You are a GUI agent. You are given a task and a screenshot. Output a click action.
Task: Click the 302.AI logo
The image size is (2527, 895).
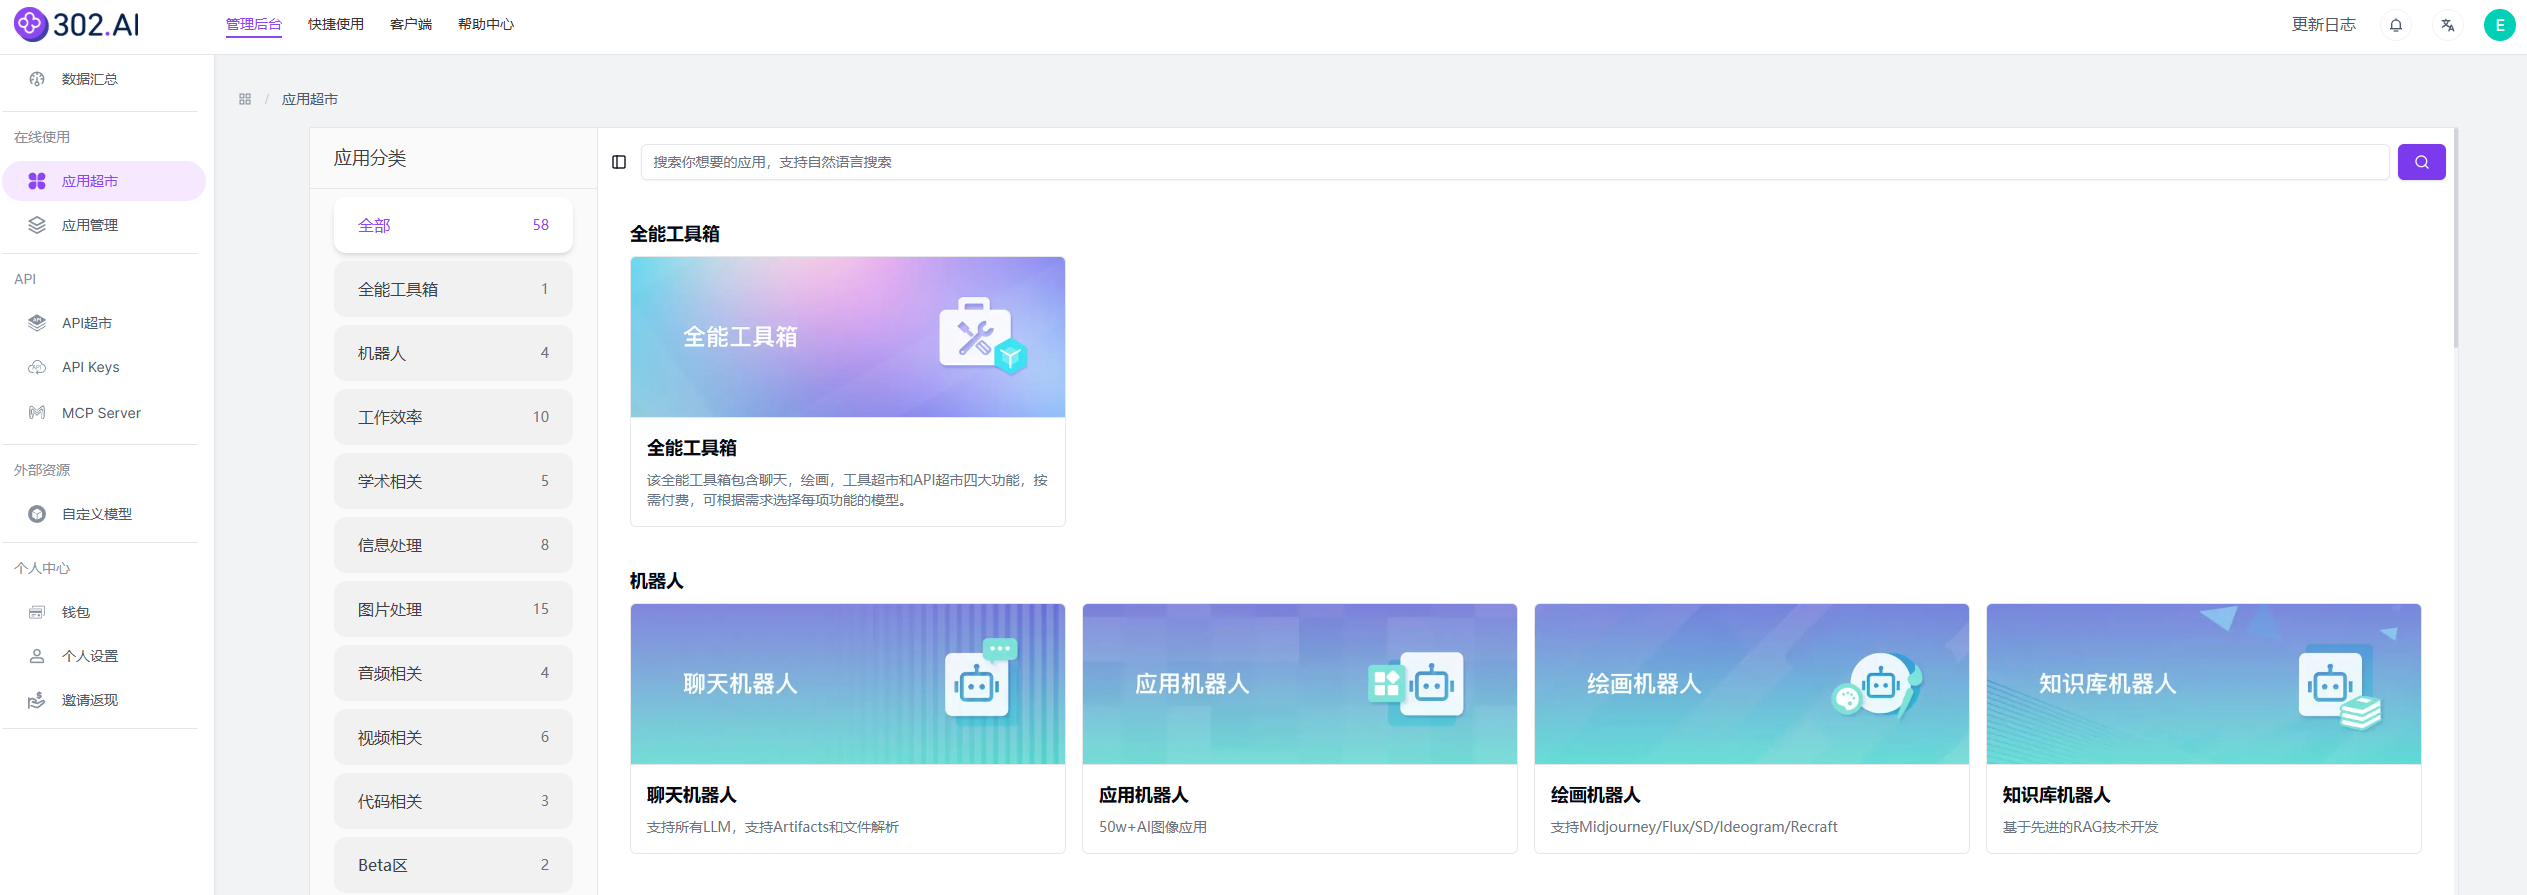click(77, 24)
